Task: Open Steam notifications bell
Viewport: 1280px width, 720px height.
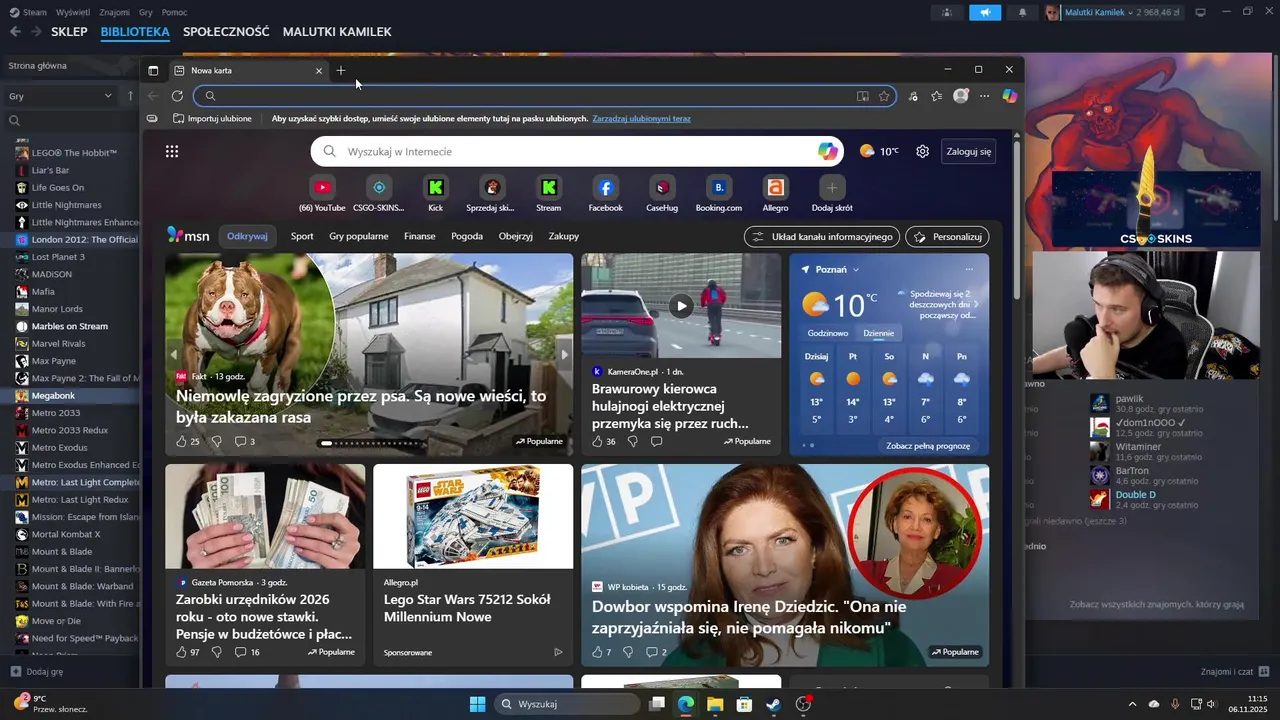Action: coord(1022,12)
